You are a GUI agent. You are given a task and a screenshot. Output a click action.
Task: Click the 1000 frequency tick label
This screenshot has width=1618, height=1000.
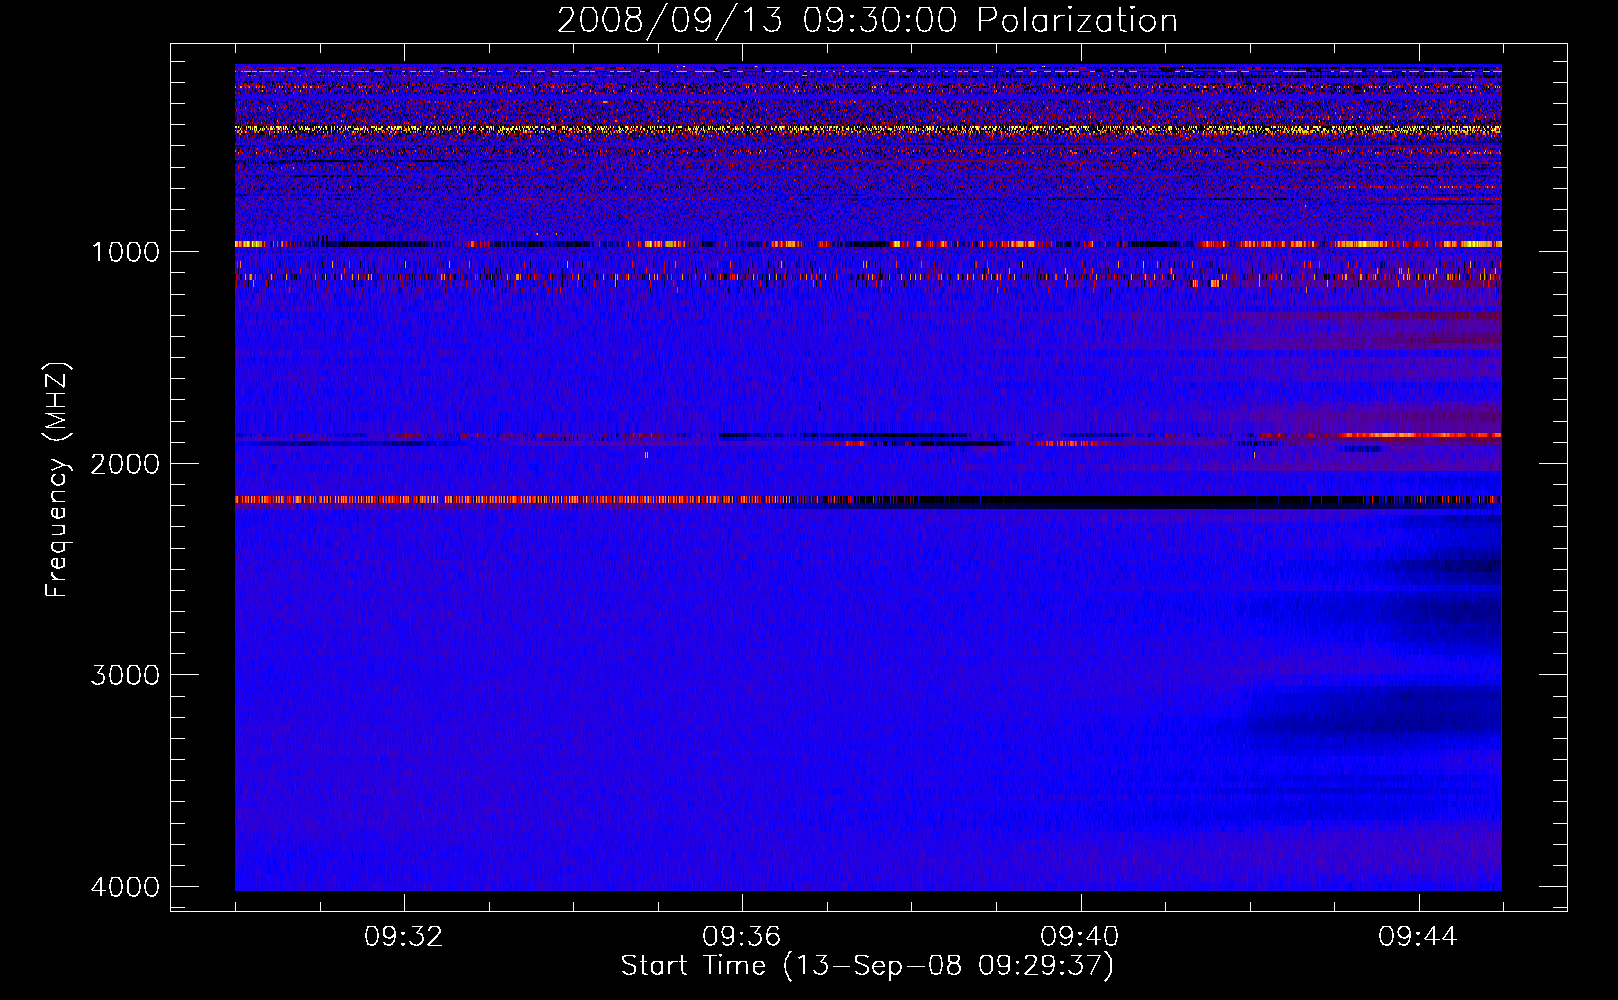click(x=125, y=252)
